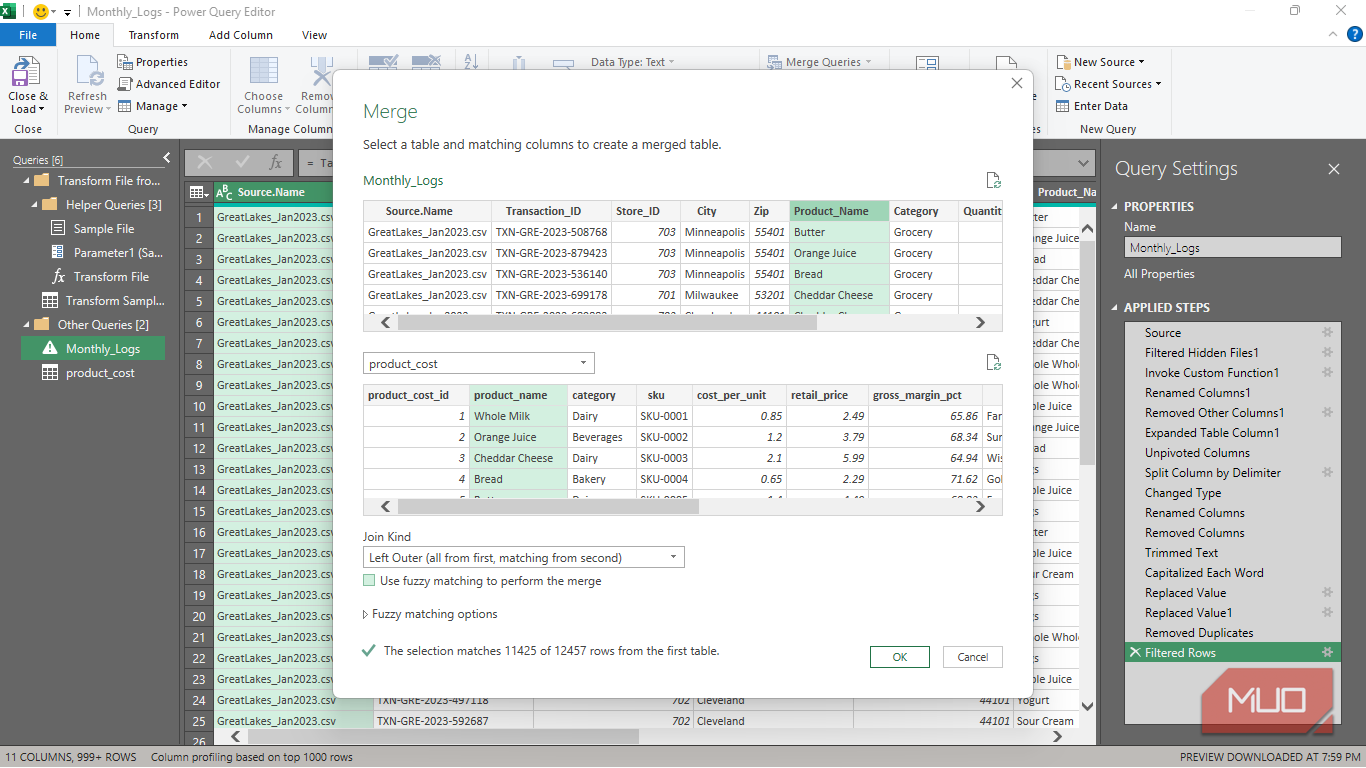Expand the formula bar dropdown arrow

pyautogui.click(x=1085, y=162)
